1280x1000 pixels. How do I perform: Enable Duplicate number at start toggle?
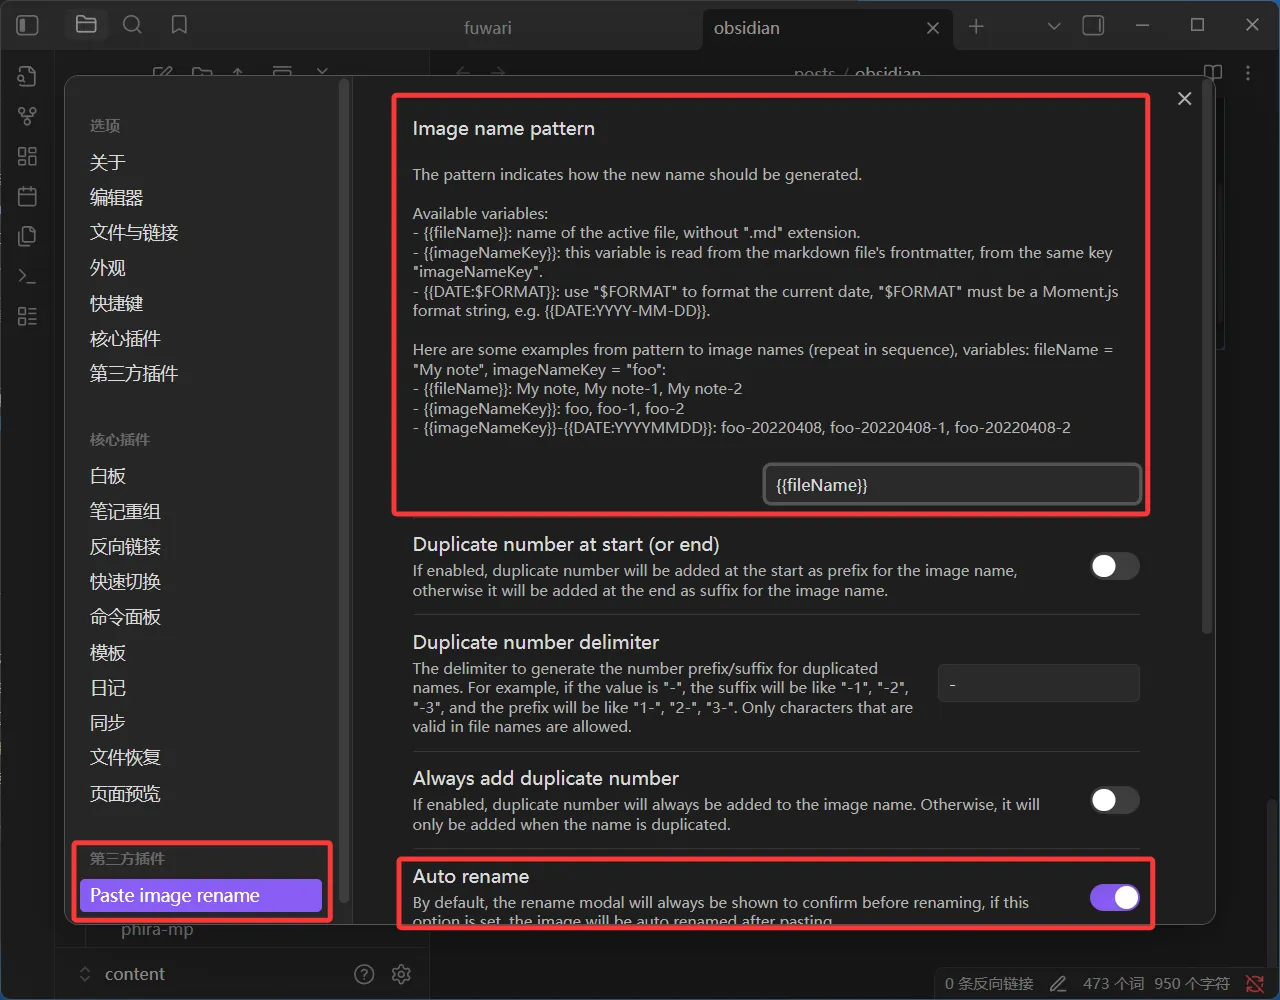pos(1114,567)
